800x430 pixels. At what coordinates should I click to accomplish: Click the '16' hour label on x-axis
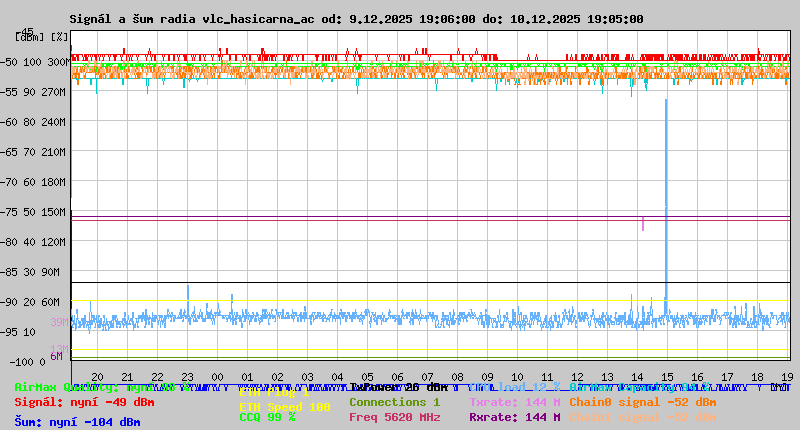(697, 377)
